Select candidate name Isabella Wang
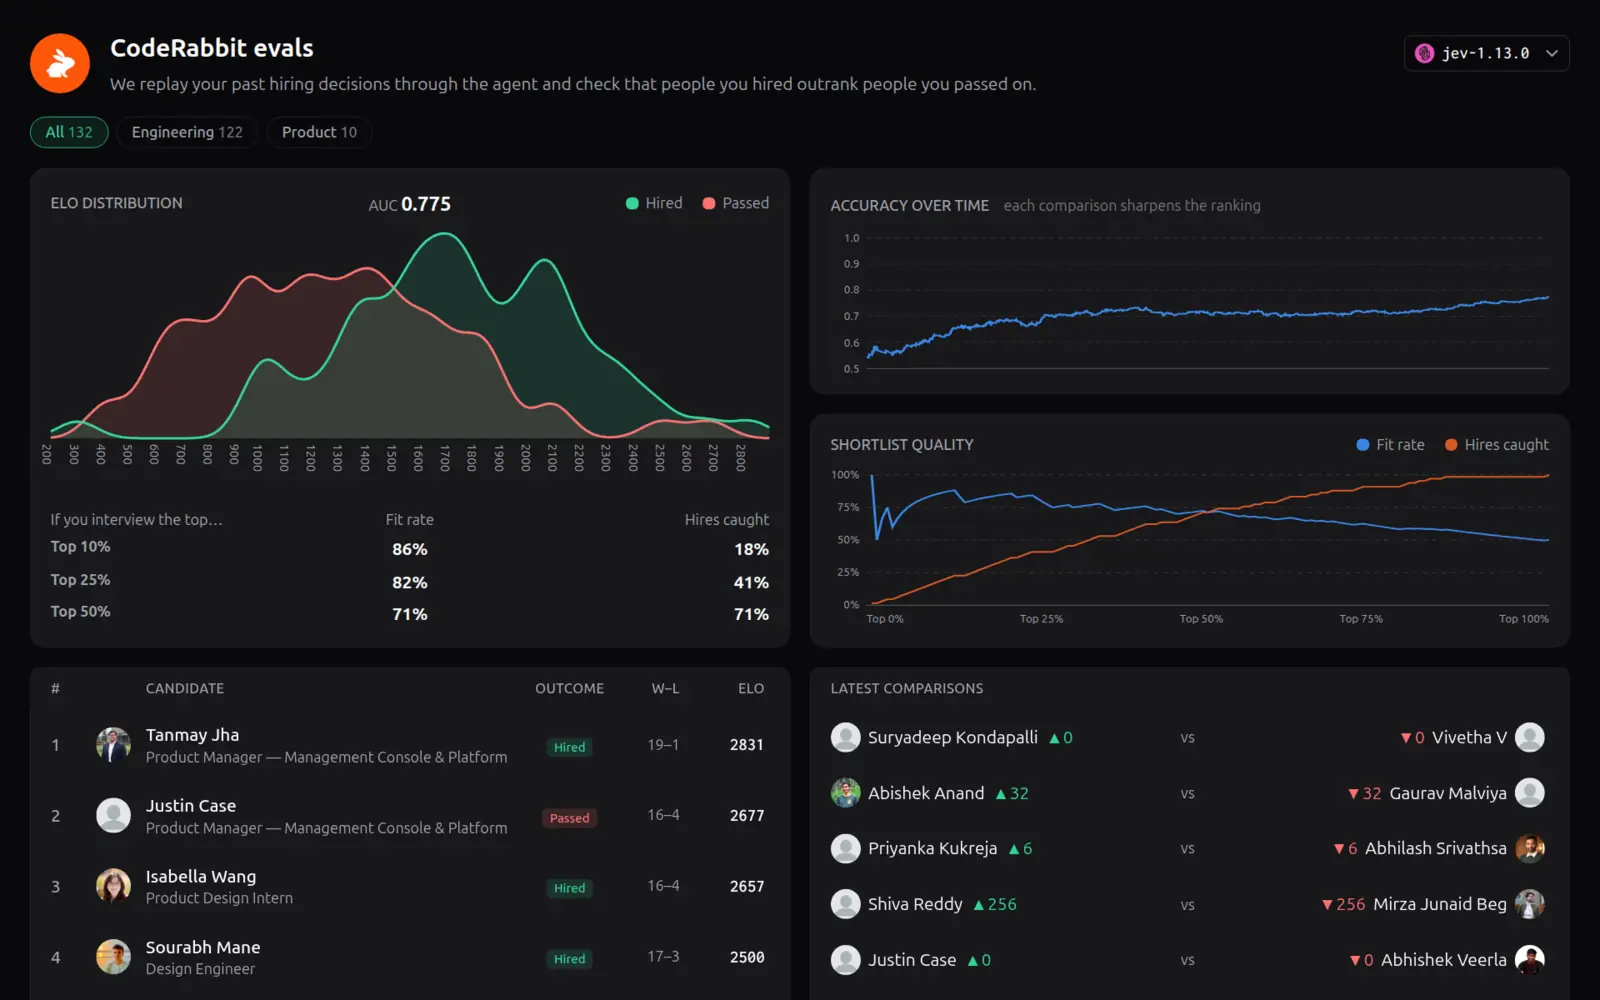This screenshot has width=1600, height=1000. 201,877
